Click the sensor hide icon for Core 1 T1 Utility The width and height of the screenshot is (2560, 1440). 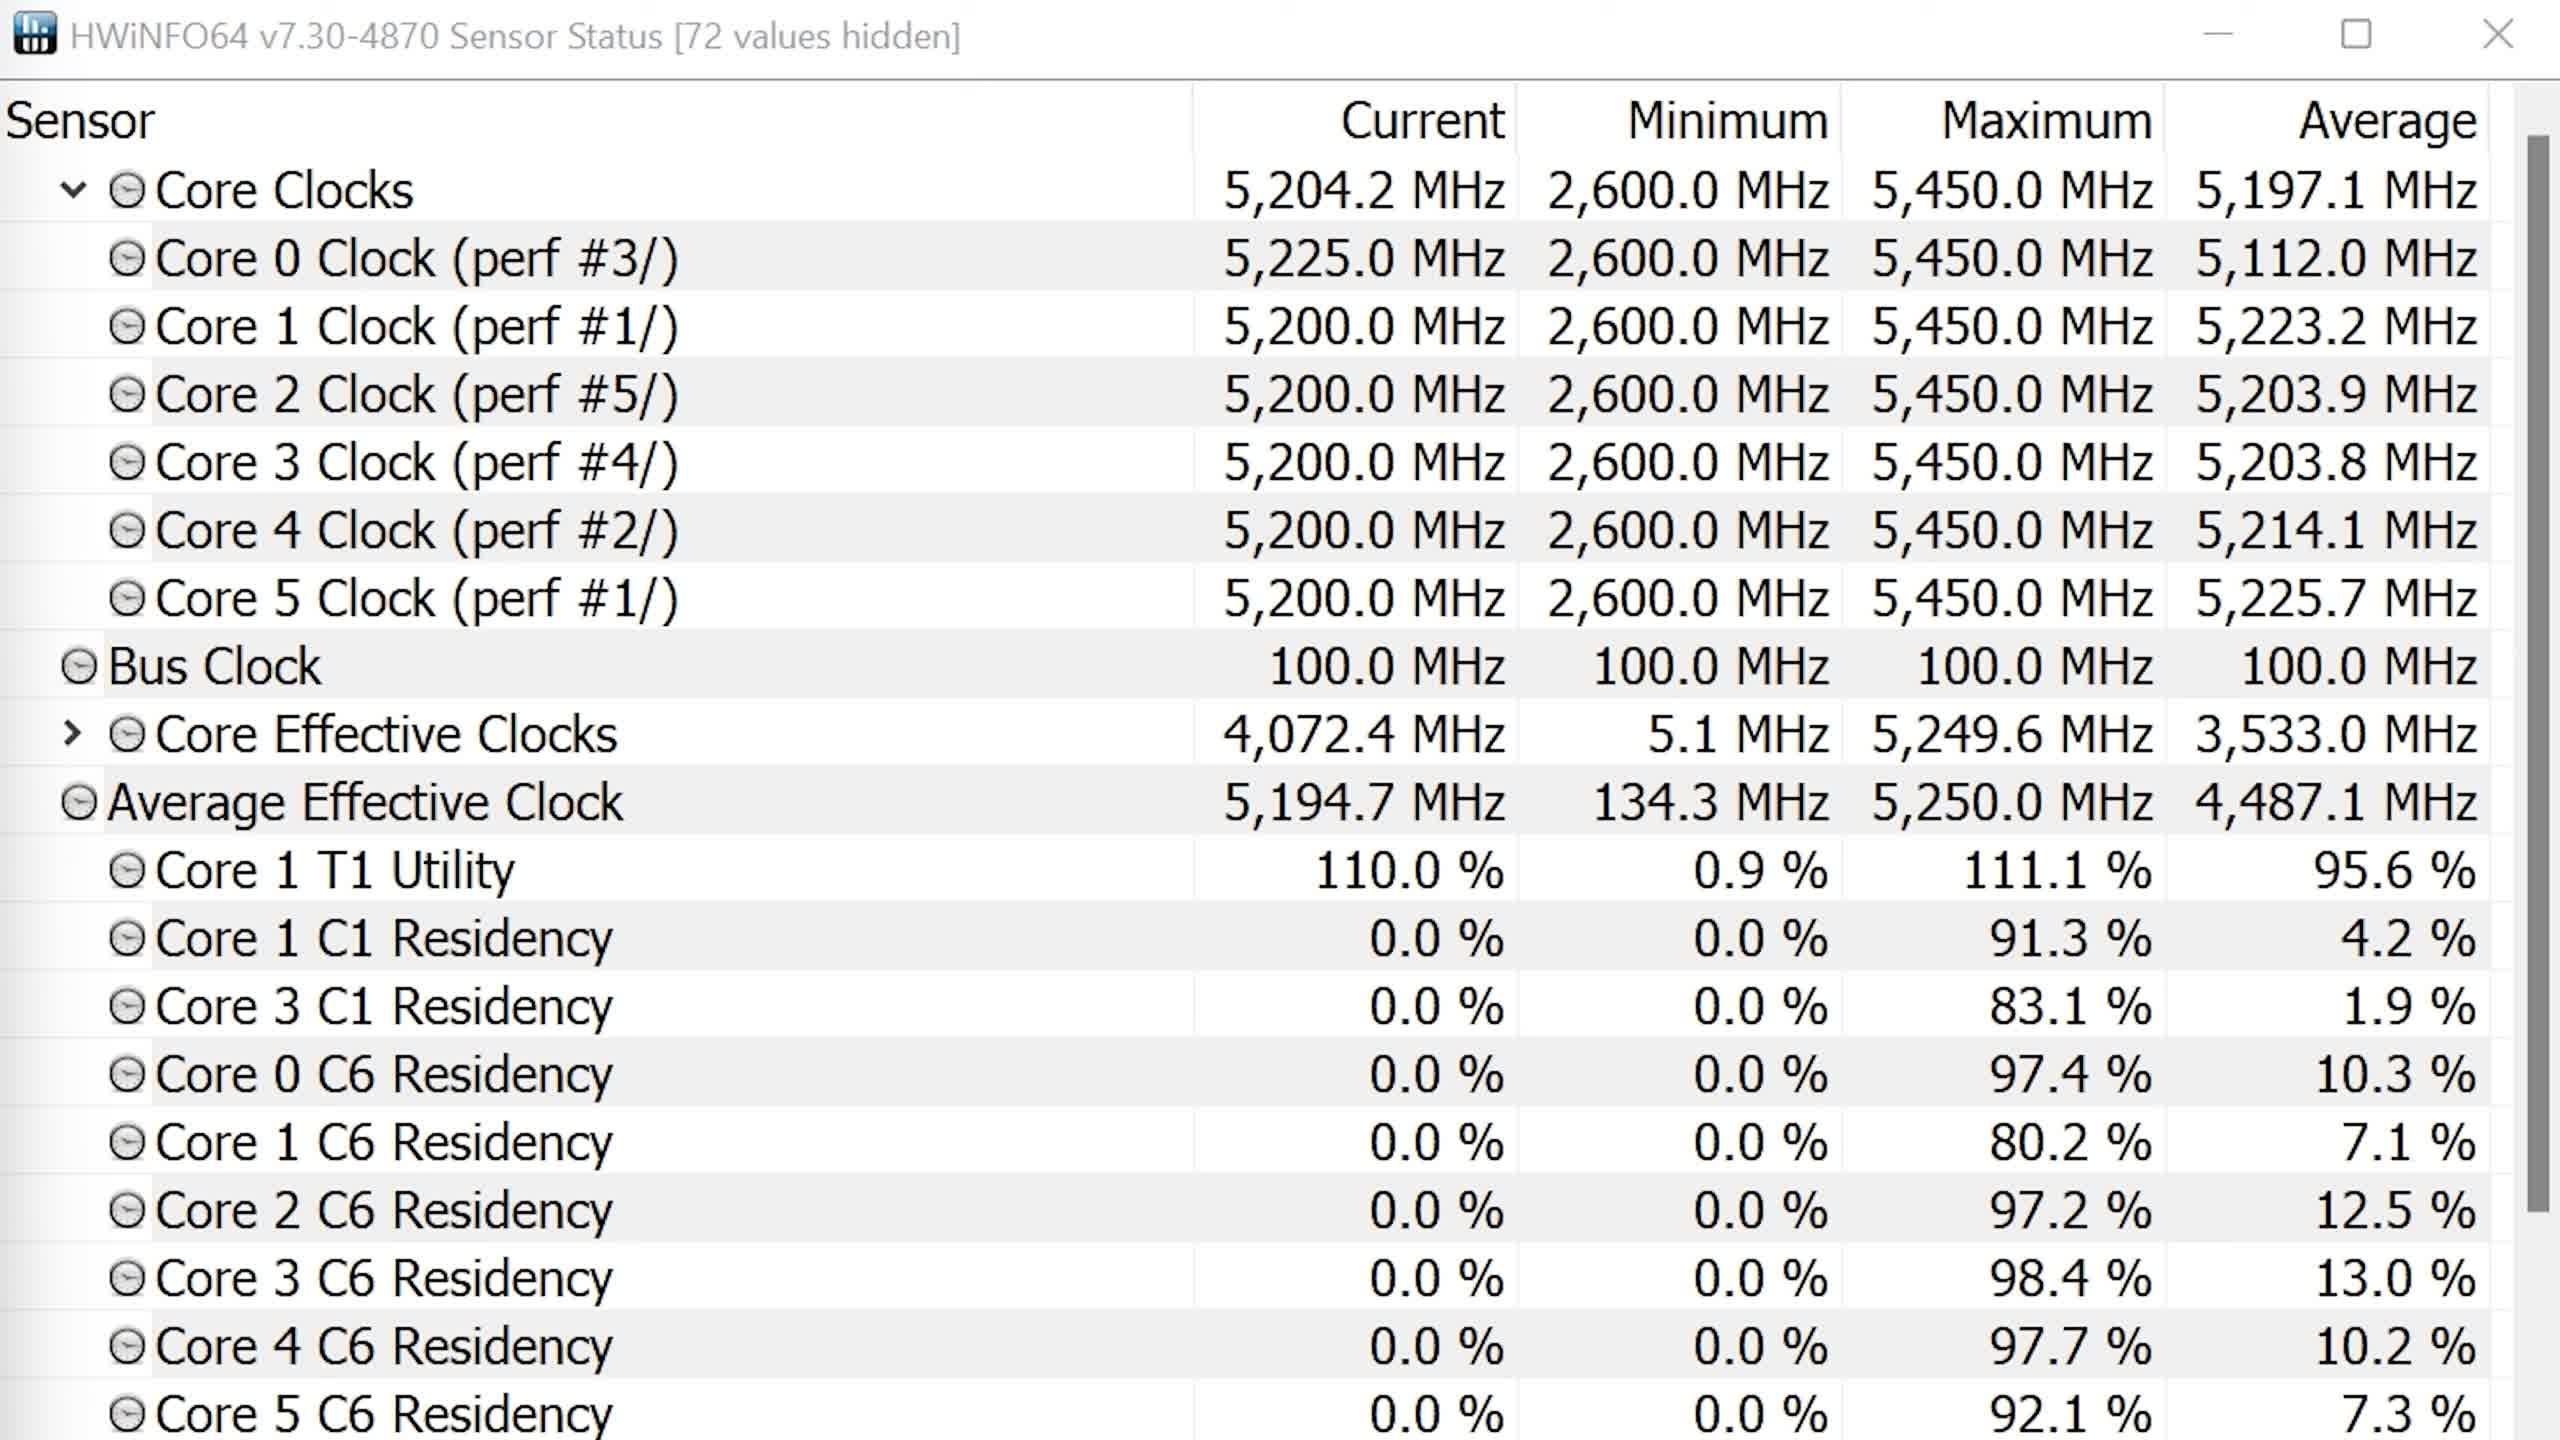tap(128, 870)
